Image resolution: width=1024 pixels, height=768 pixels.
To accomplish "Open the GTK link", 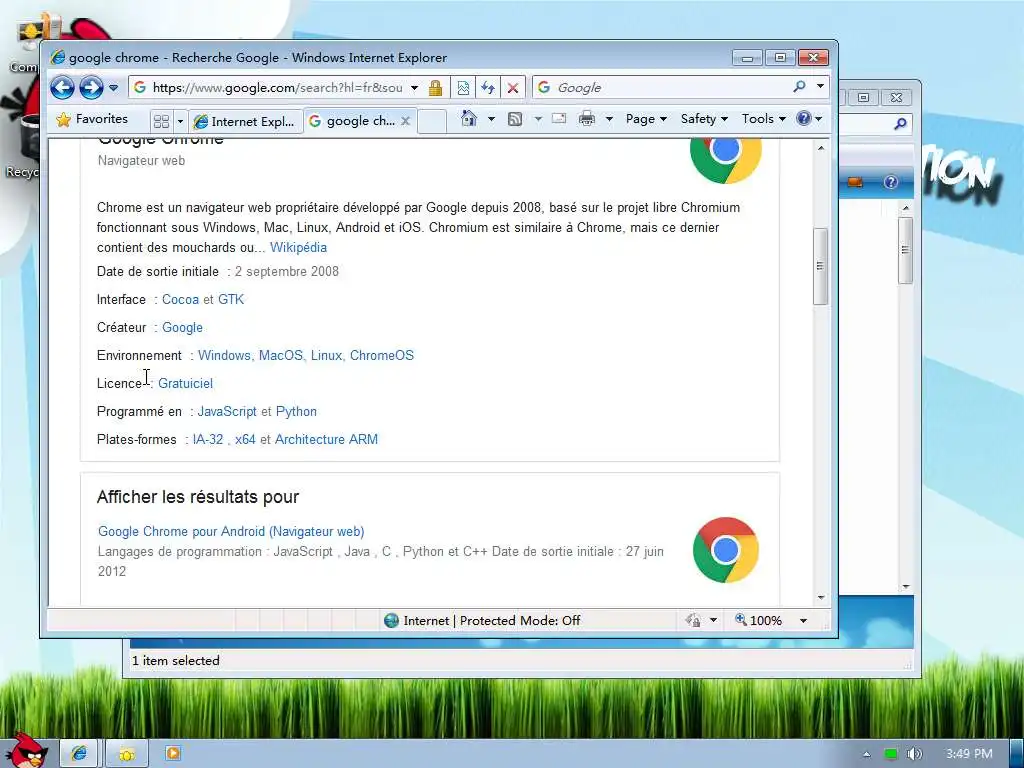I will (231, 300).
